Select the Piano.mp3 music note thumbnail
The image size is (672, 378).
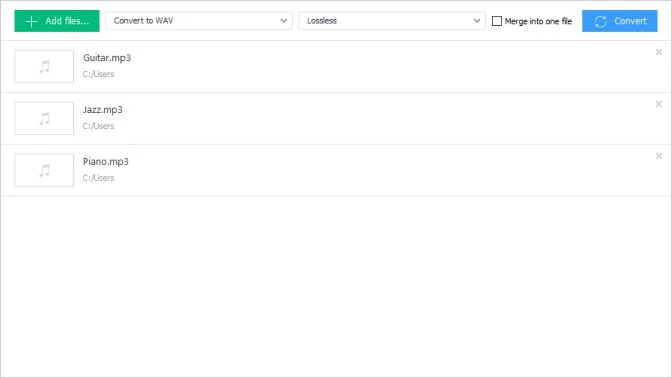44,170
